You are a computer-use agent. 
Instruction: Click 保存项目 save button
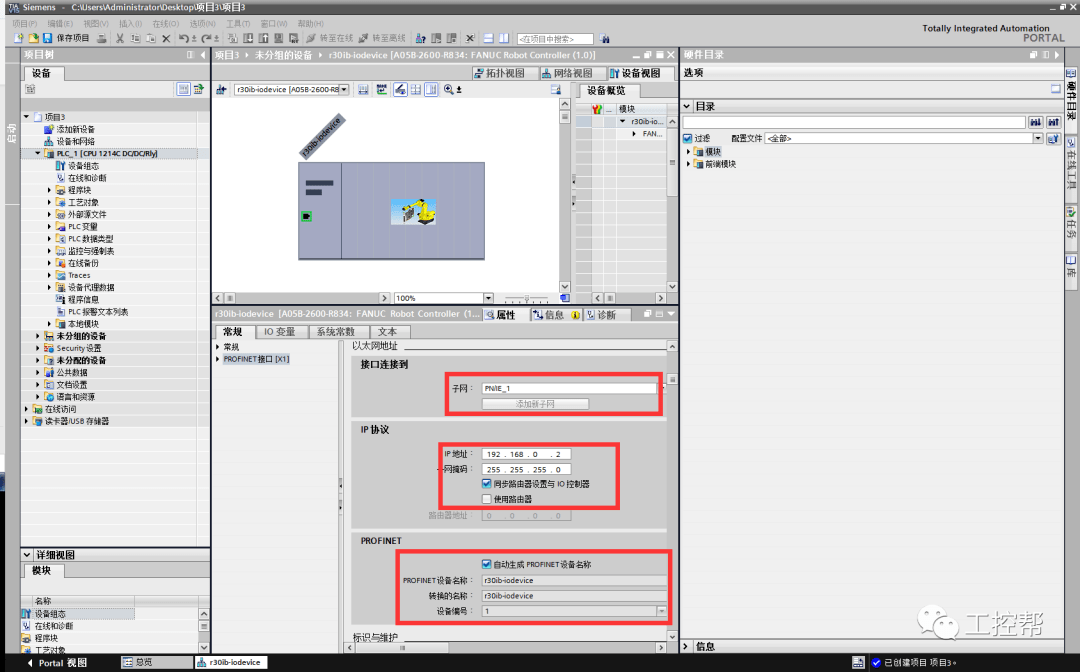click(65, 38)
